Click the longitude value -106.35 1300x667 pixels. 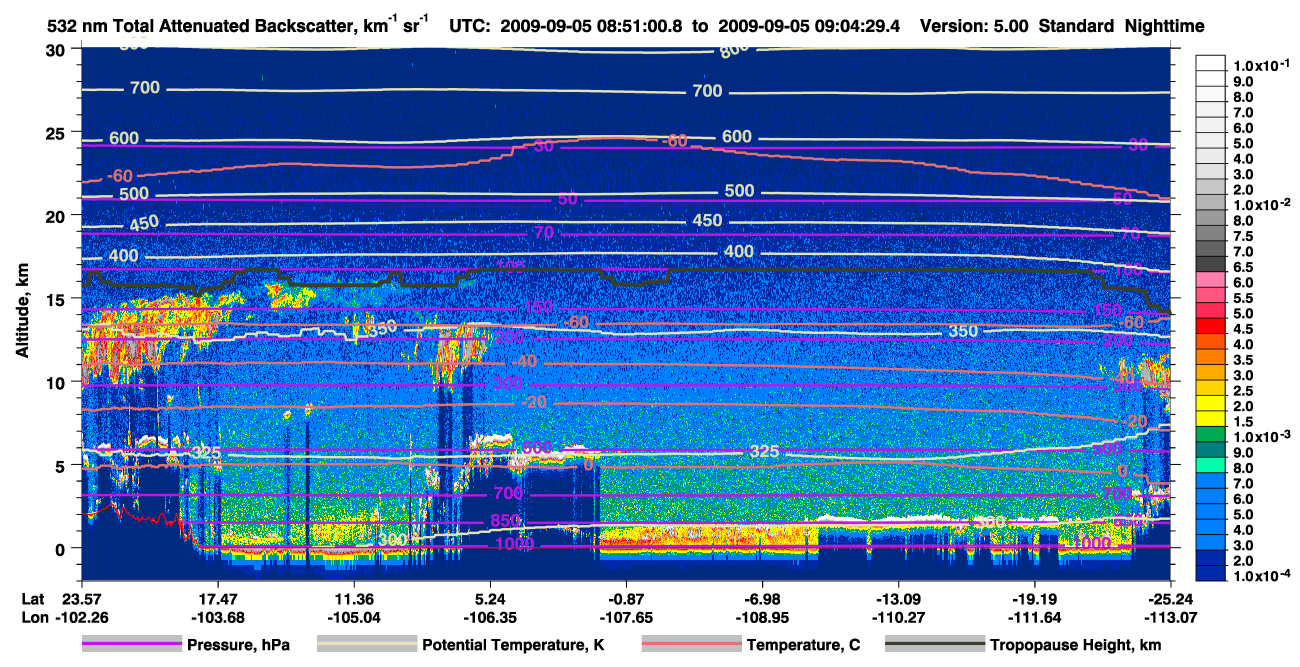490,617
